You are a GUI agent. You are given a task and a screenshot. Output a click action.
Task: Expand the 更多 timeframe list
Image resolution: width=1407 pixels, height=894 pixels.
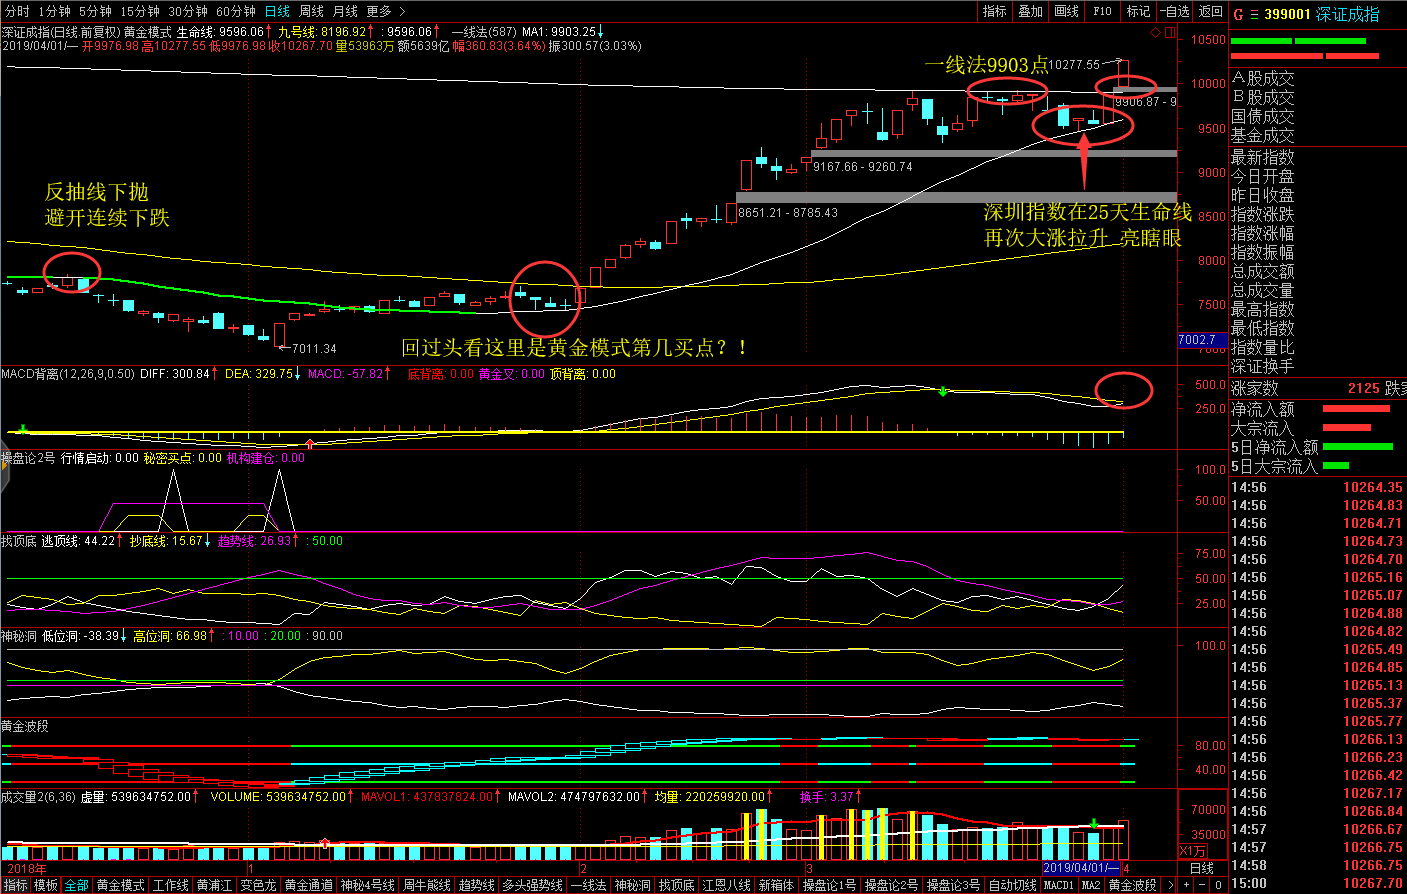386,11
